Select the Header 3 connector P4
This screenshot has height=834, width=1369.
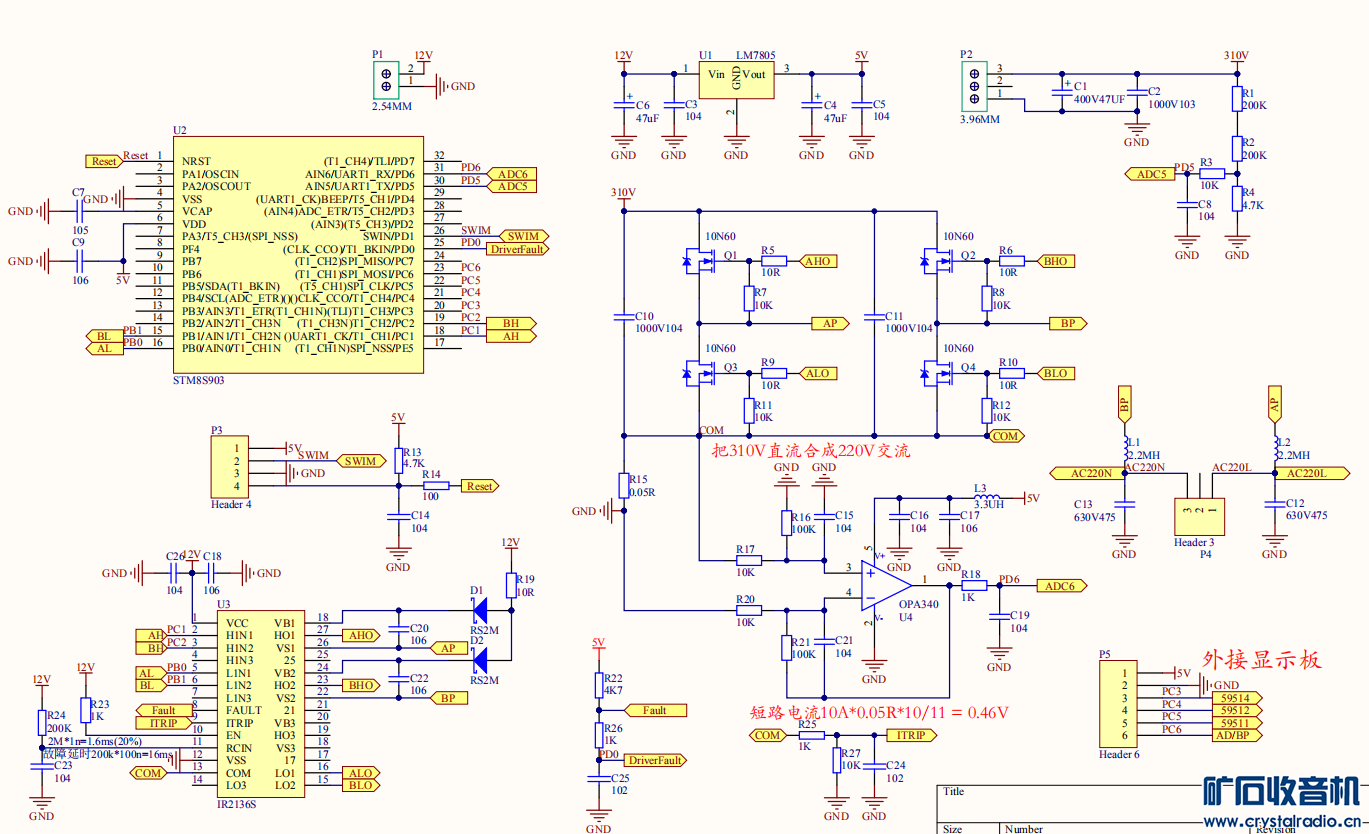(1199, 517)
